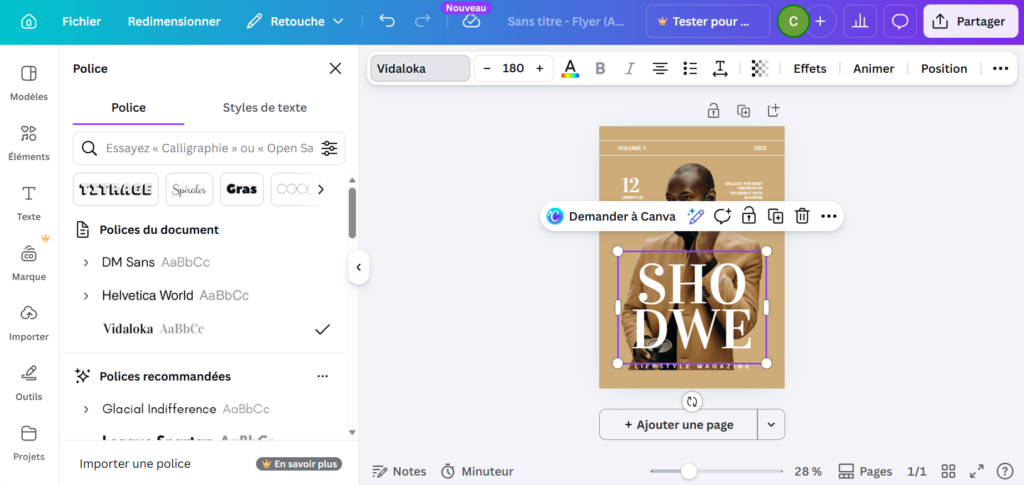The height and width of the screenshot is (485, 1024).
Task: Change text alignment
Action: coord(660,69)
